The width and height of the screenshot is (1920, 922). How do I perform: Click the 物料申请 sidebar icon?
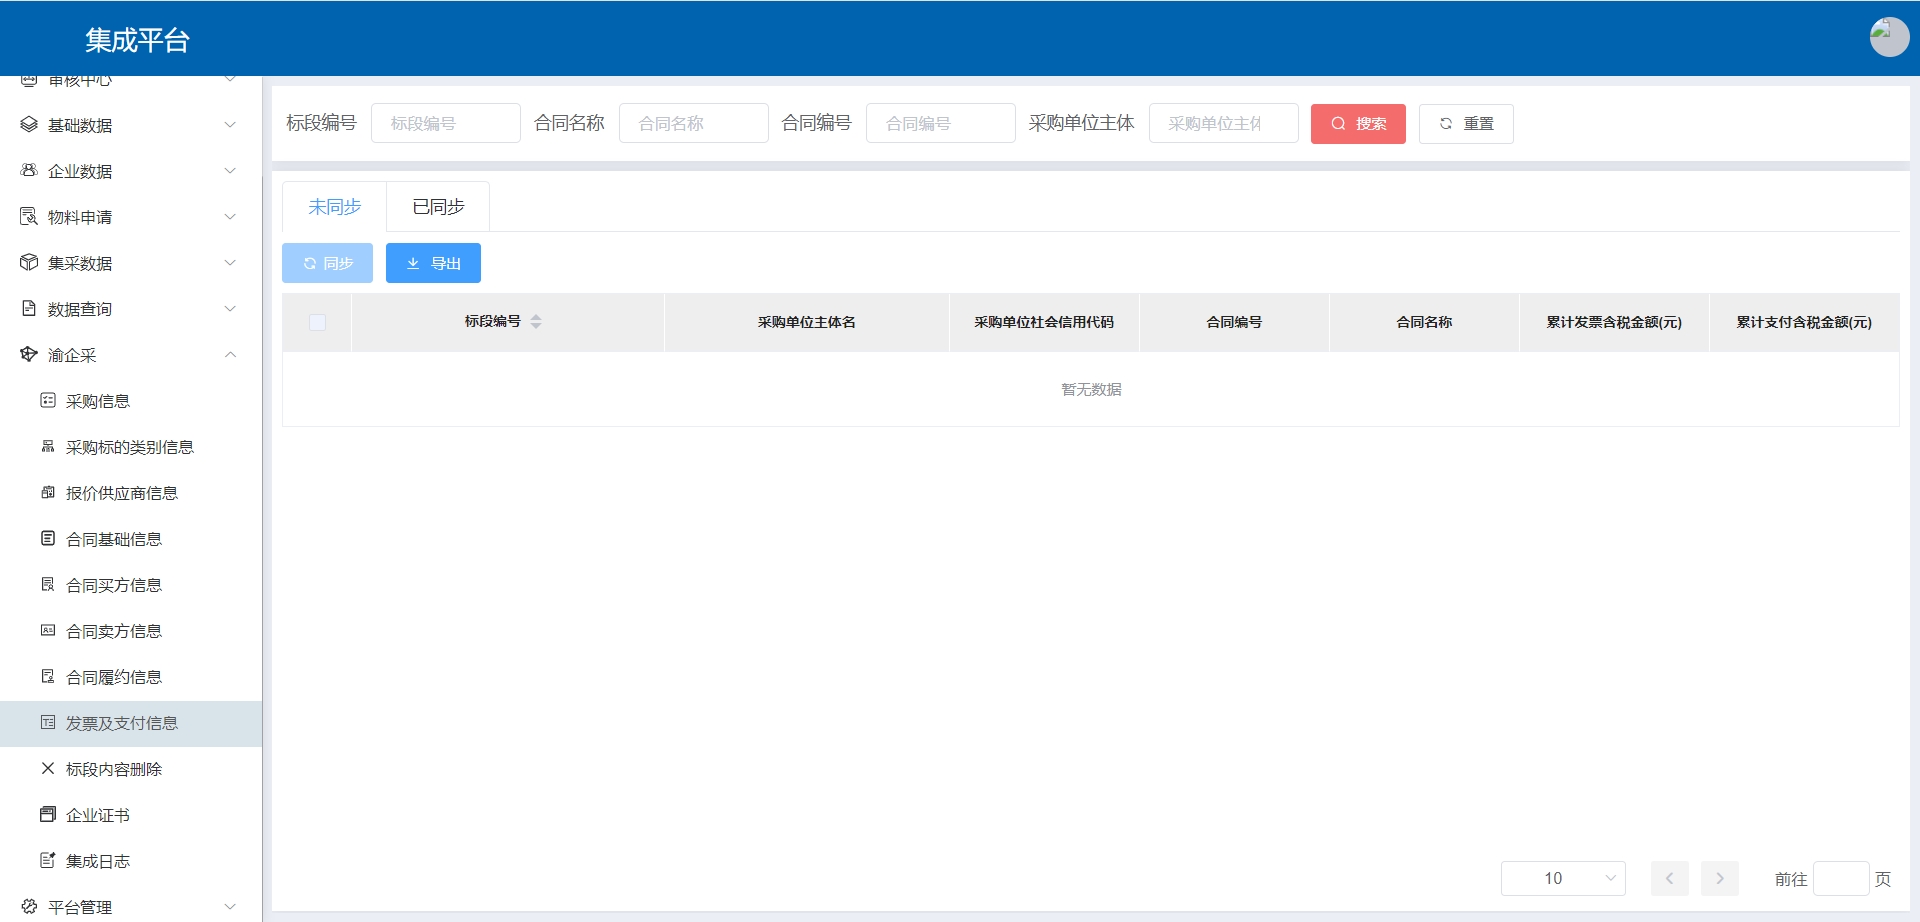pos(29,217)
